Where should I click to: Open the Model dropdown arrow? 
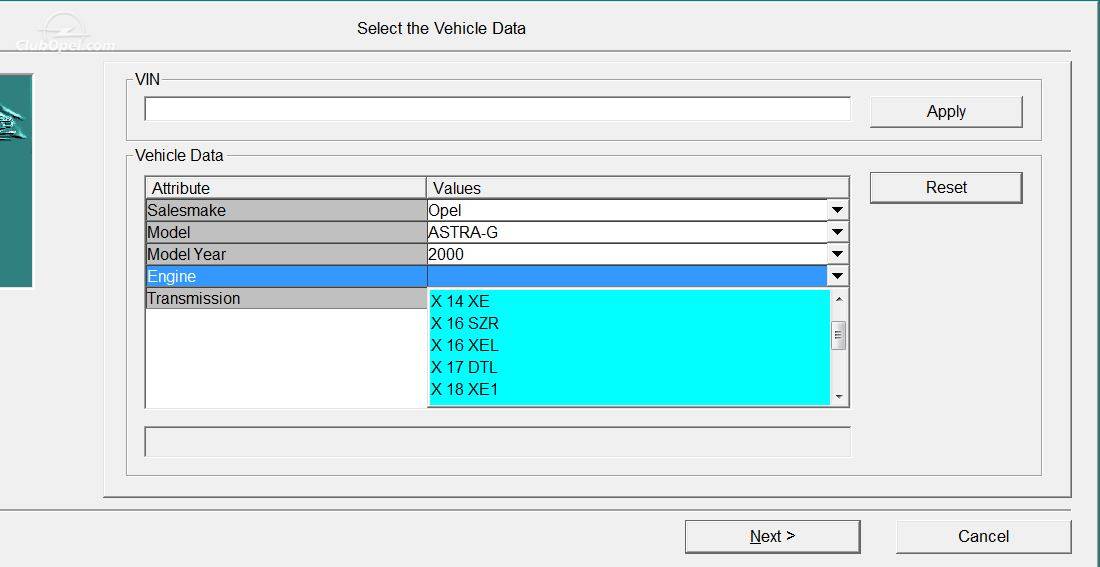click(x=836, y=232)
